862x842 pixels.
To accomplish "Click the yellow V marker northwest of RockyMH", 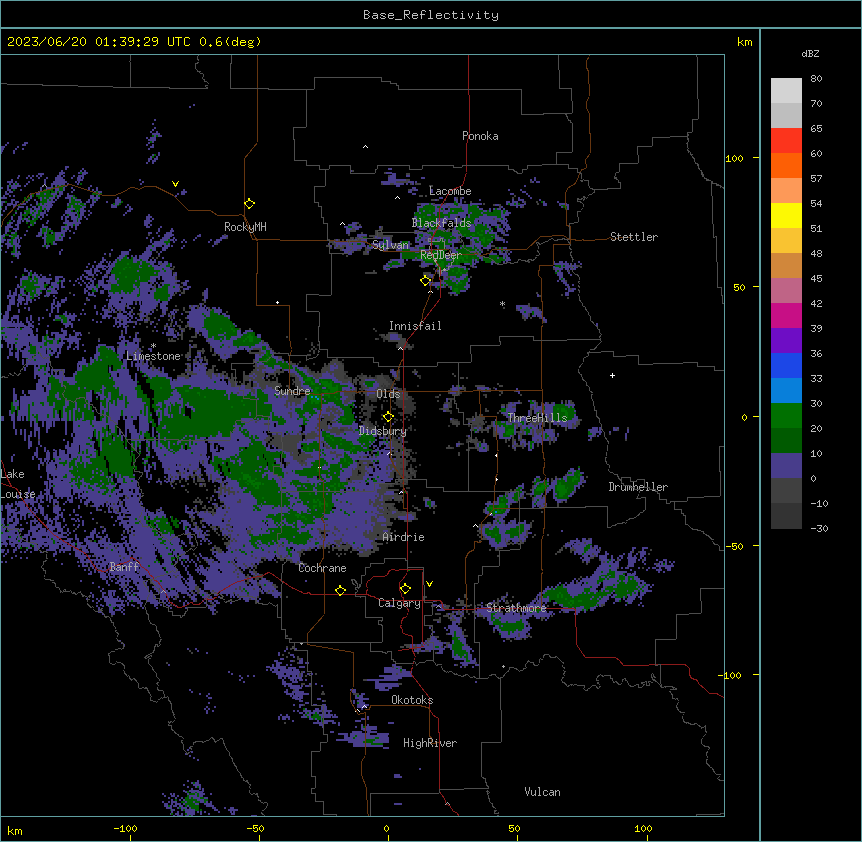I will (175, 184).
